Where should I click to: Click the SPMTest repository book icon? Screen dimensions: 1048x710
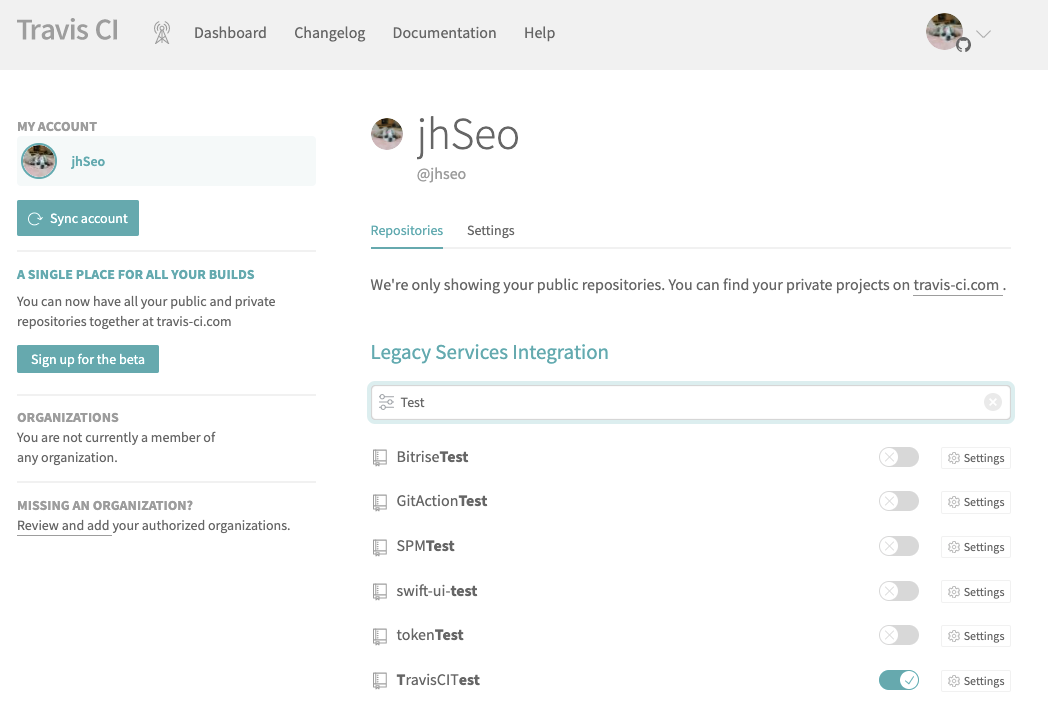coord(380,547)
